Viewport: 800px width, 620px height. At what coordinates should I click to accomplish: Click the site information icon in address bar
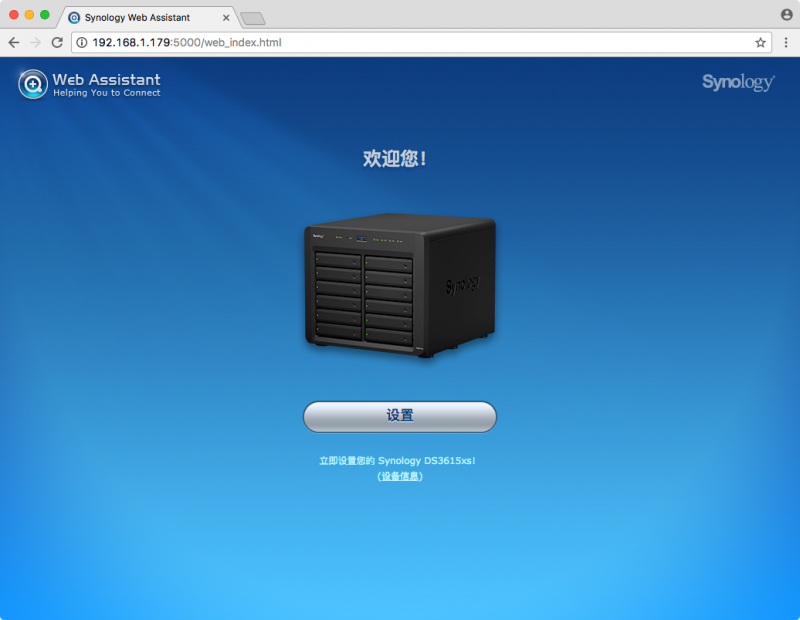click(x=82, y=42)
